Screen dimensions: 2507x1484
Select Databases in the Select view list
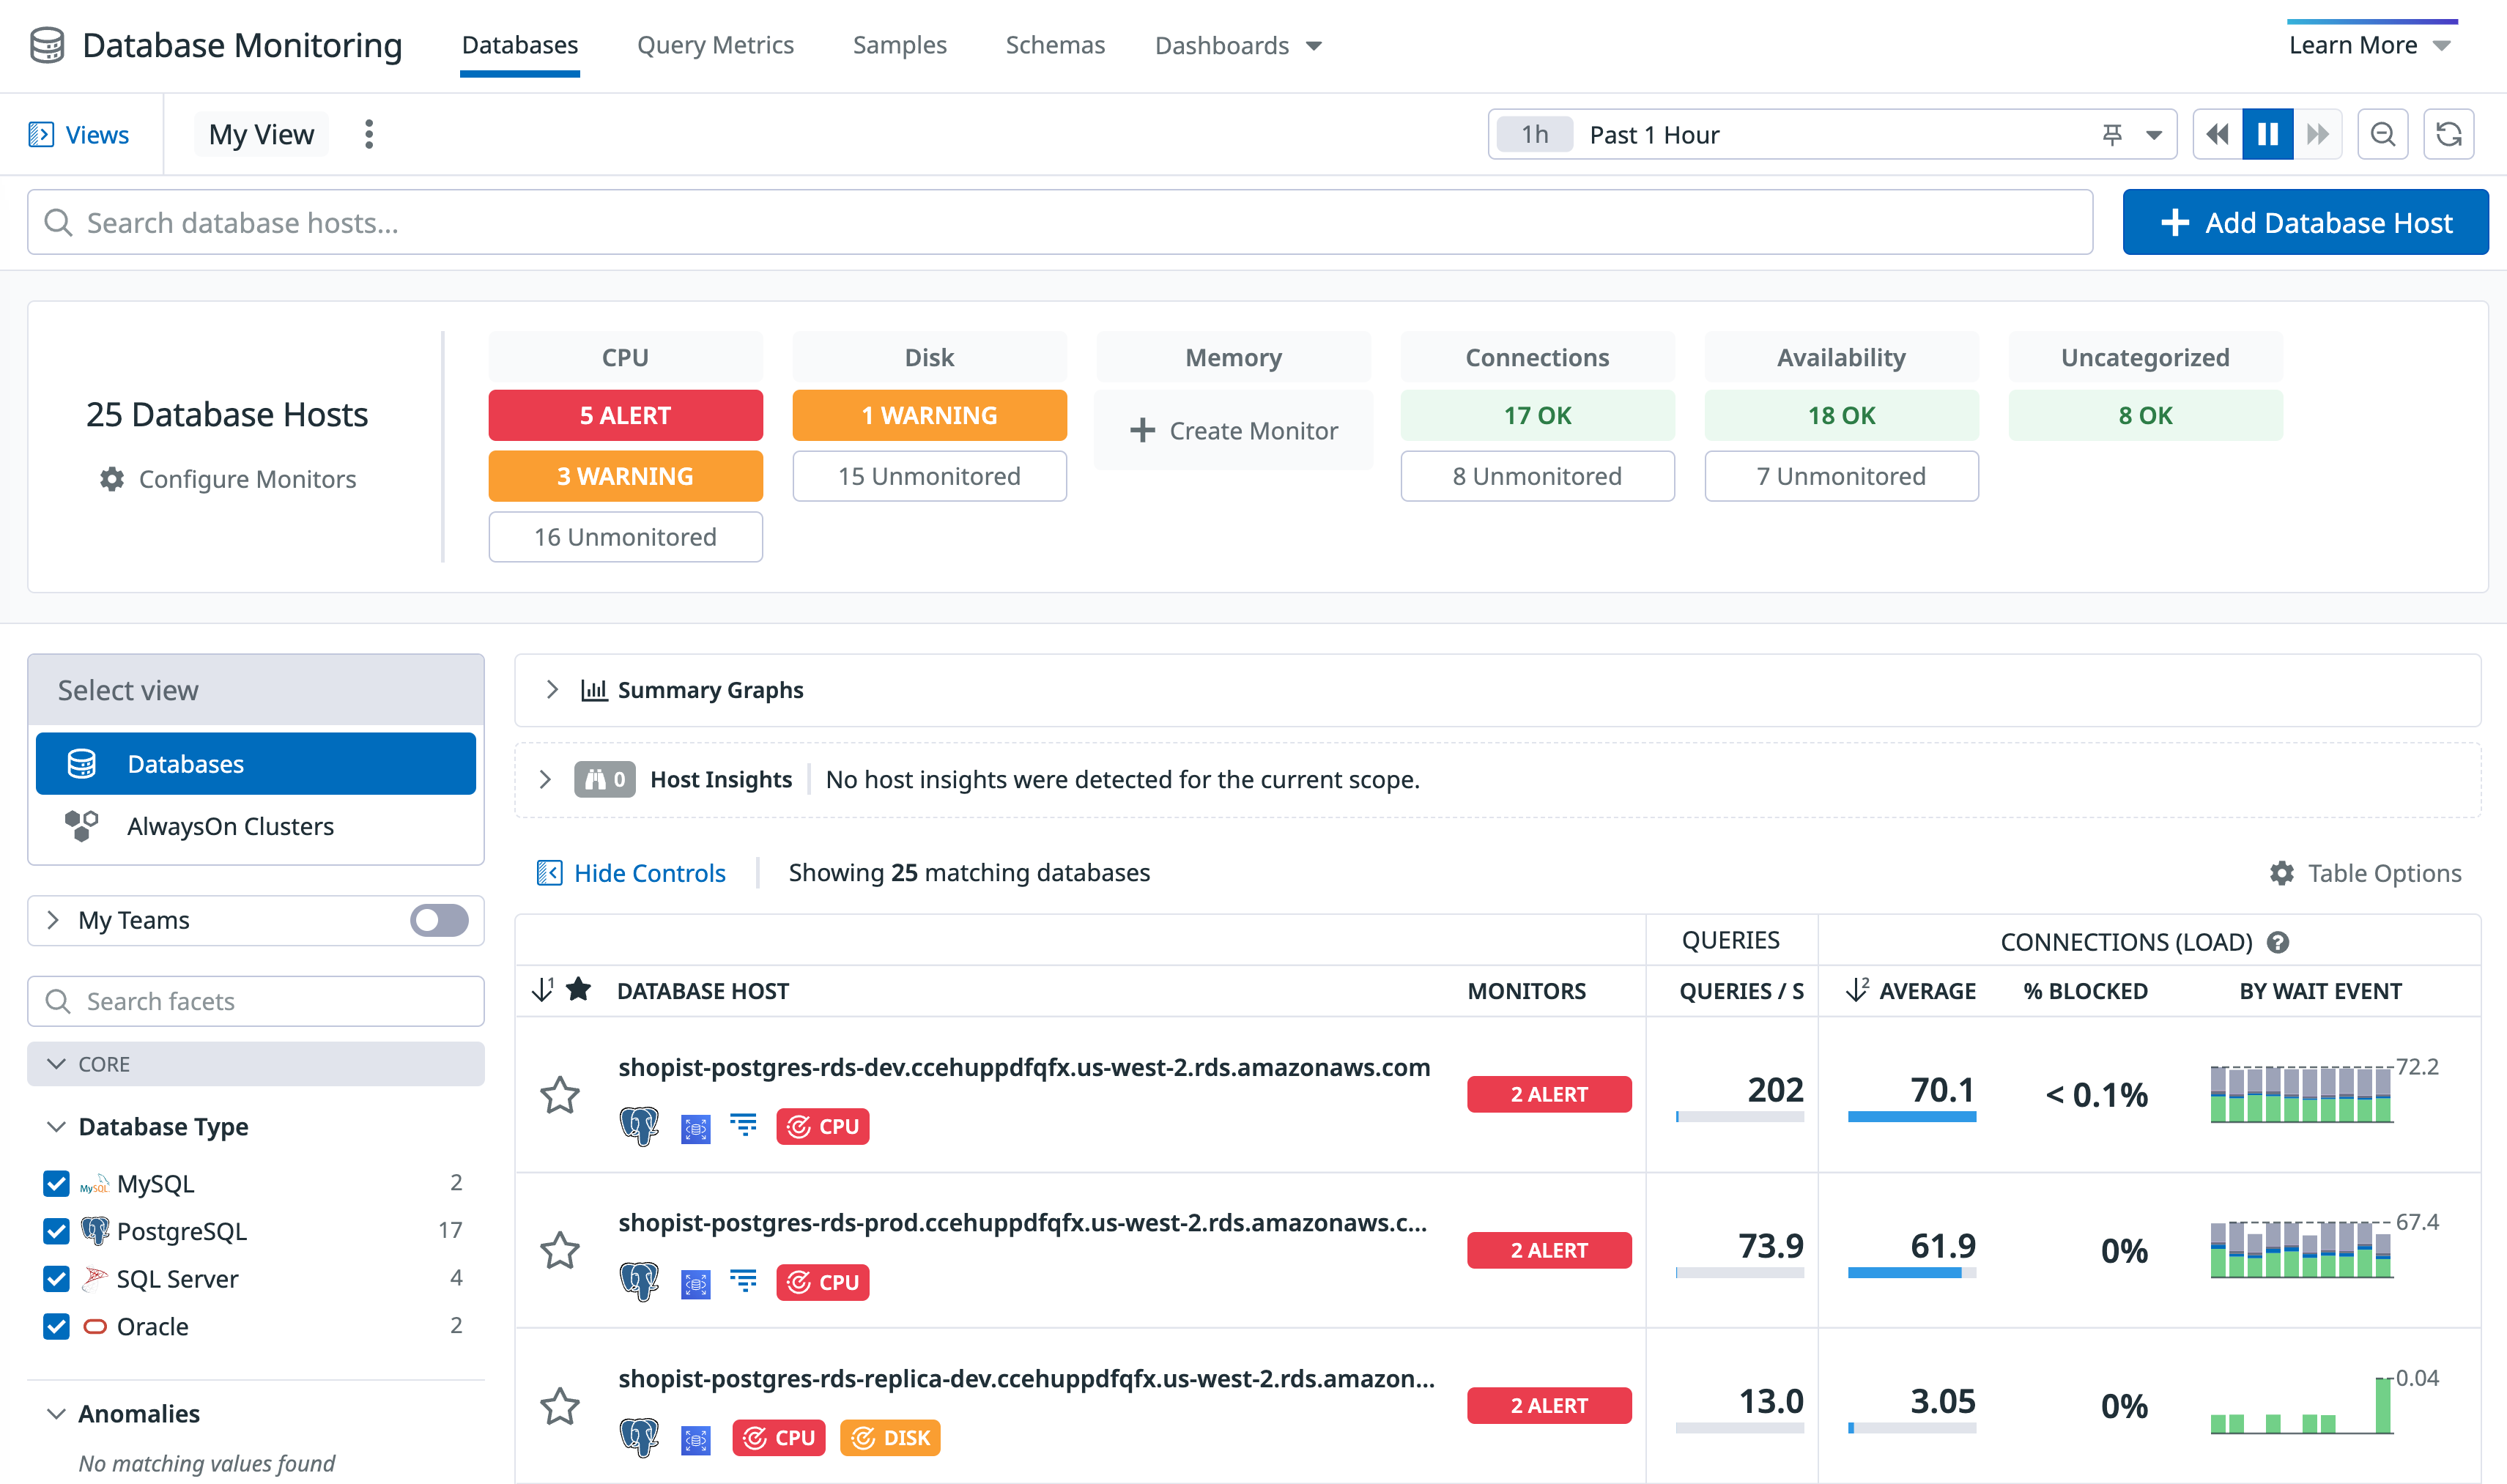[256, 764]
